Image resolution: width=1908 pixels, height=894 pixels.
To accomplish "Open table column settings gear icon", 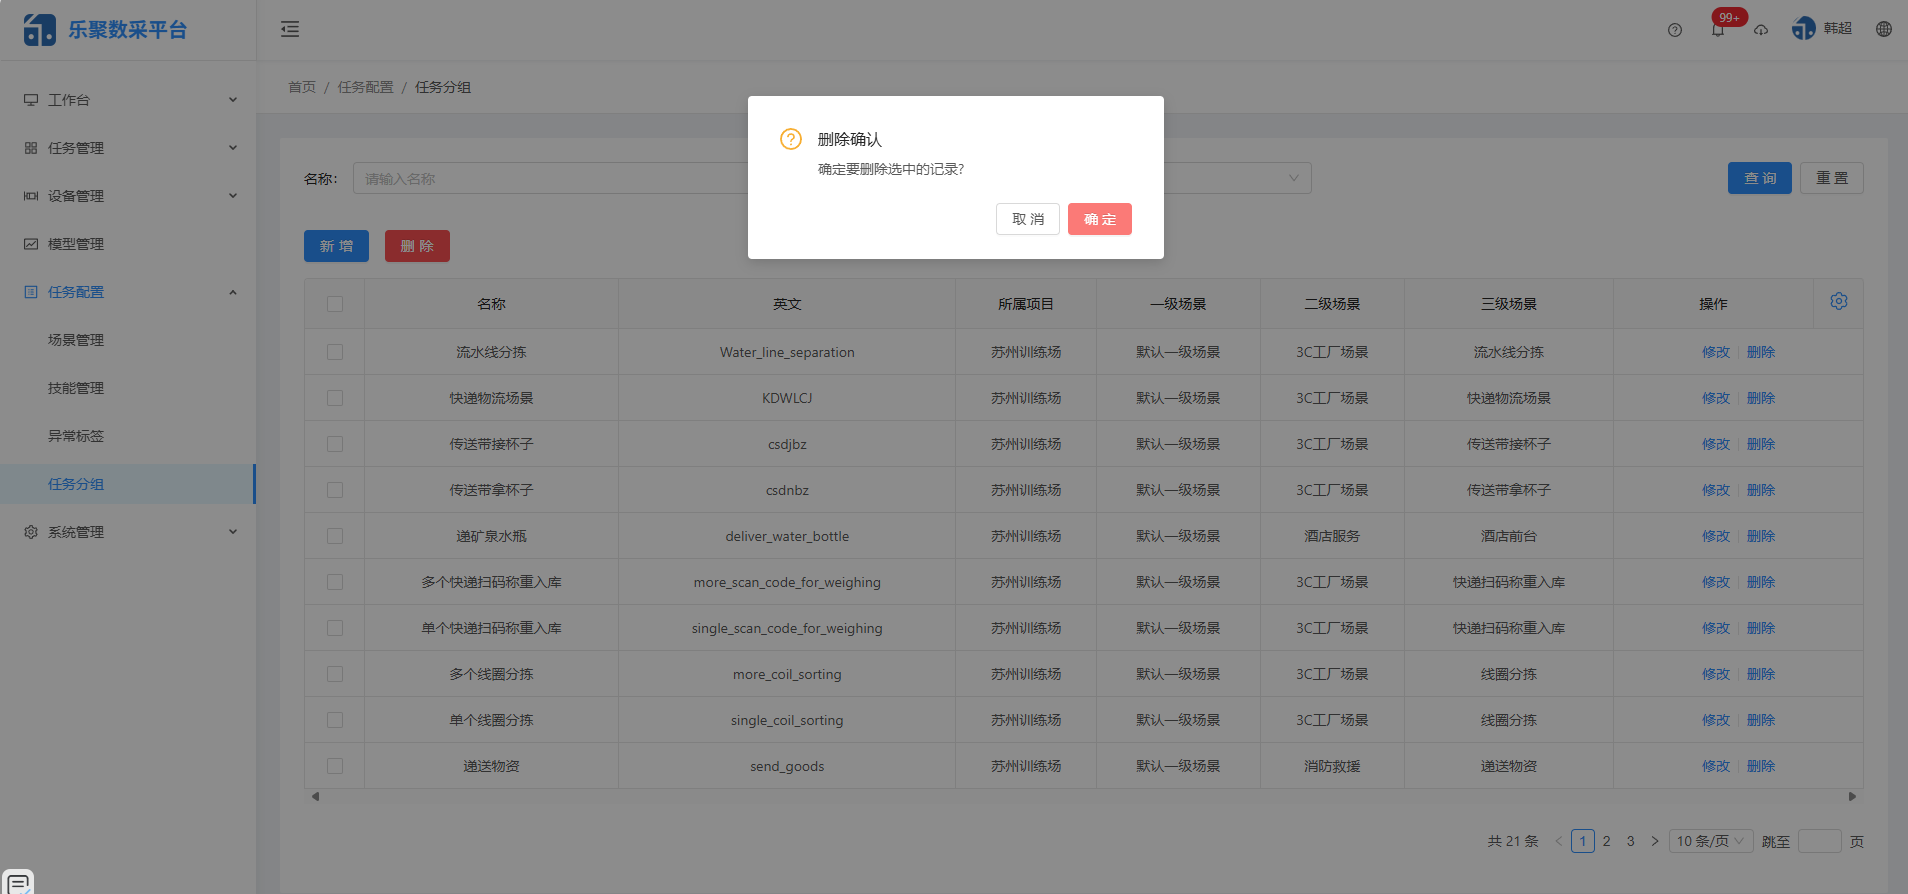I will coord(1839,302).
